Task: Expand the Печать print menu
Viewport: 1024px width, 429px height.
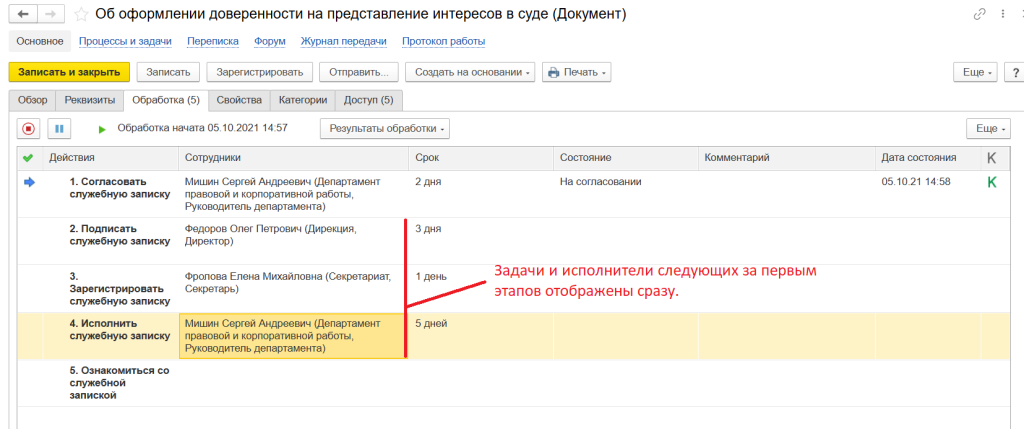Action: click(576, 73)
